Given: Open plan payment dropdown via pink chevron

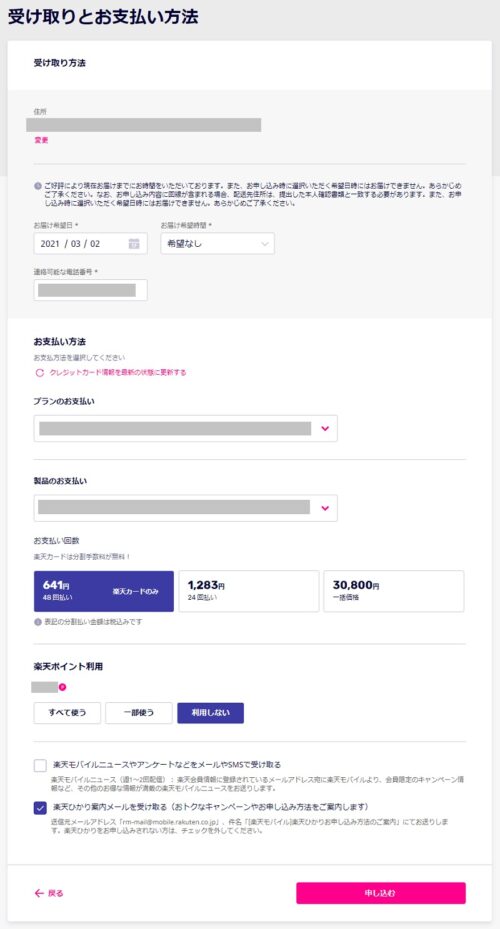Looking at the screenshot, I should (325, 428).
